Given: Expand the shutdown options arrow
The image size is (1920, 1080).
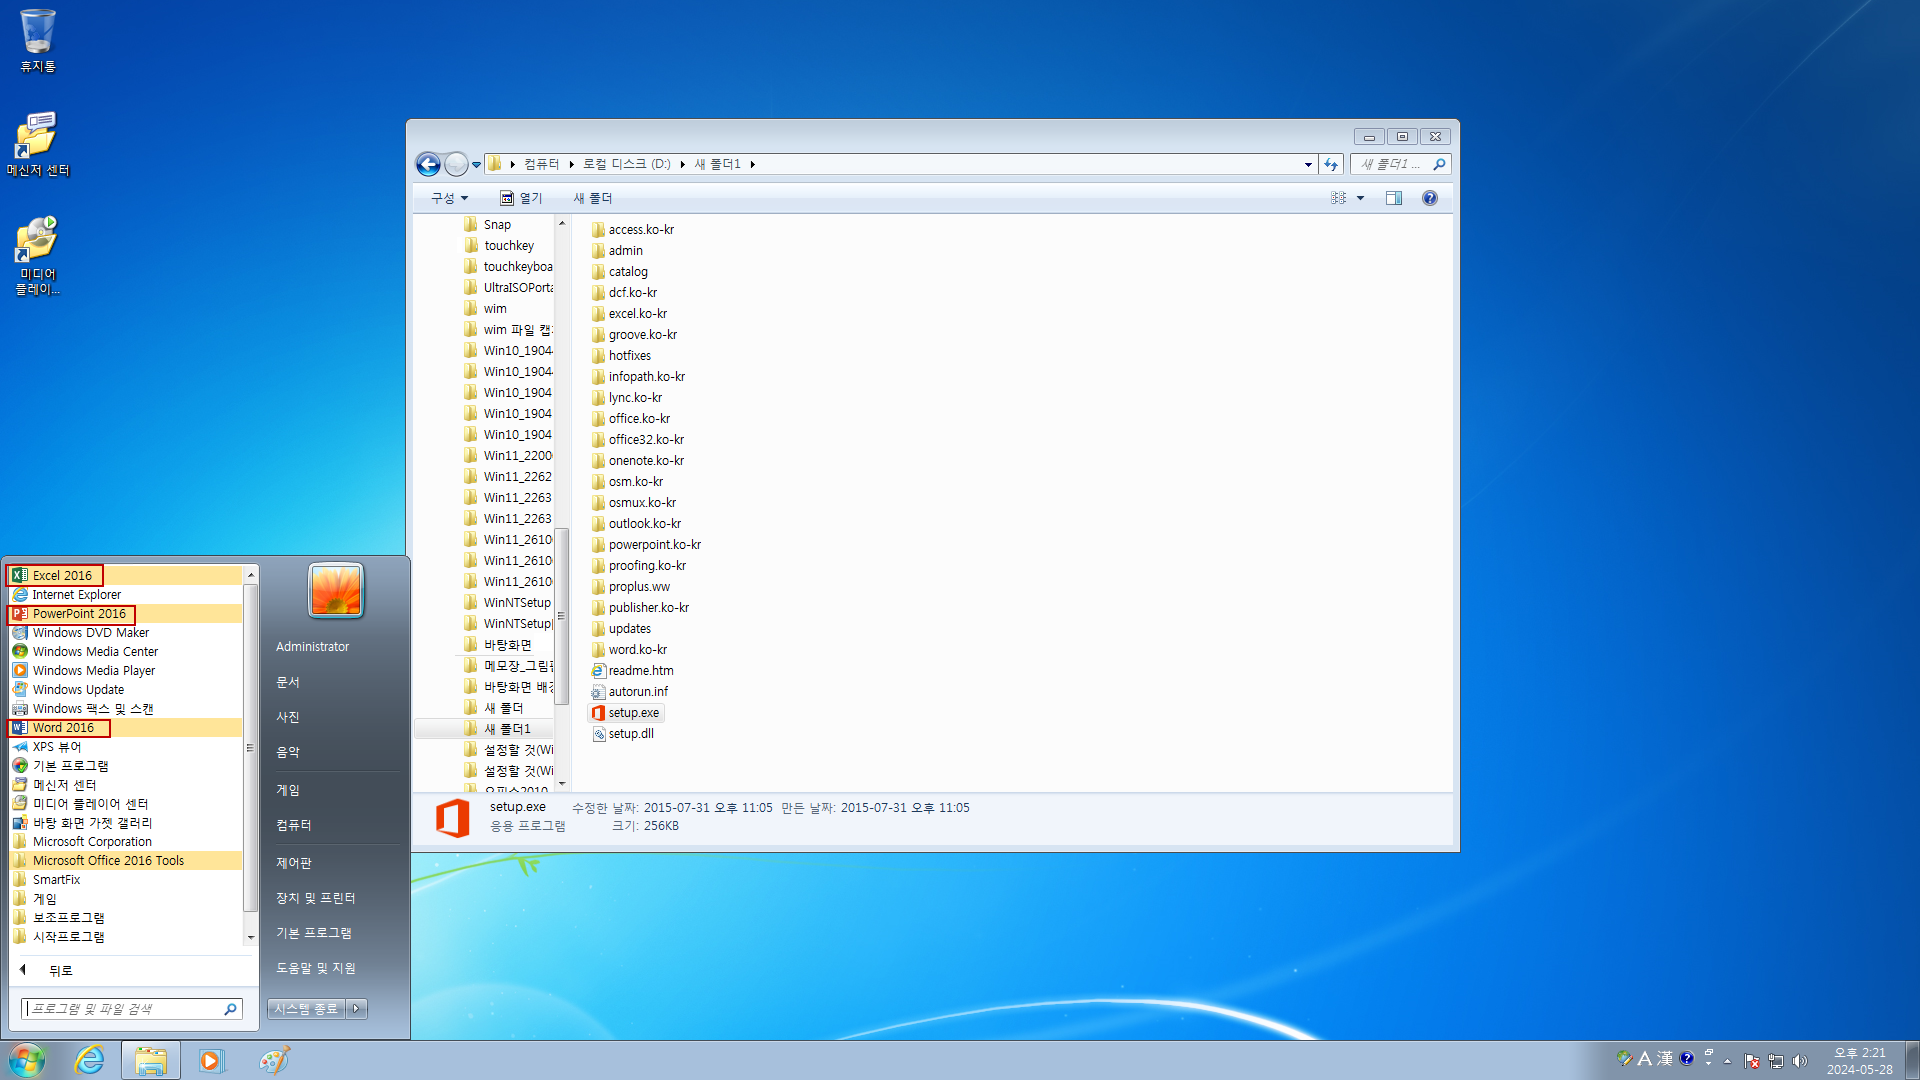Looking at the screenshot, I should click(x=357, y=1009).
